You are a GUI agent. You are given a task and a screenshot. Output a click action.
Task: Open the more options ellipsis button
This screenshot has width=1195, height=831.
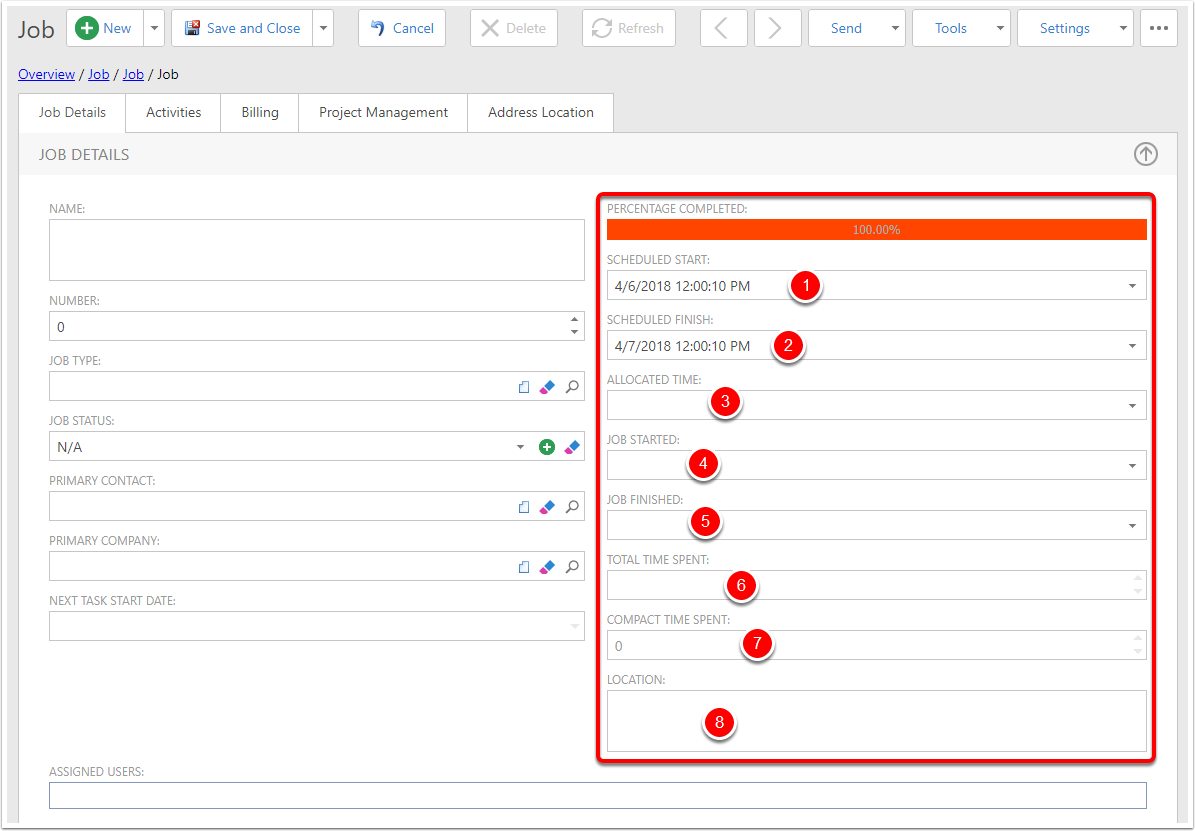(x=1158, y=28)
